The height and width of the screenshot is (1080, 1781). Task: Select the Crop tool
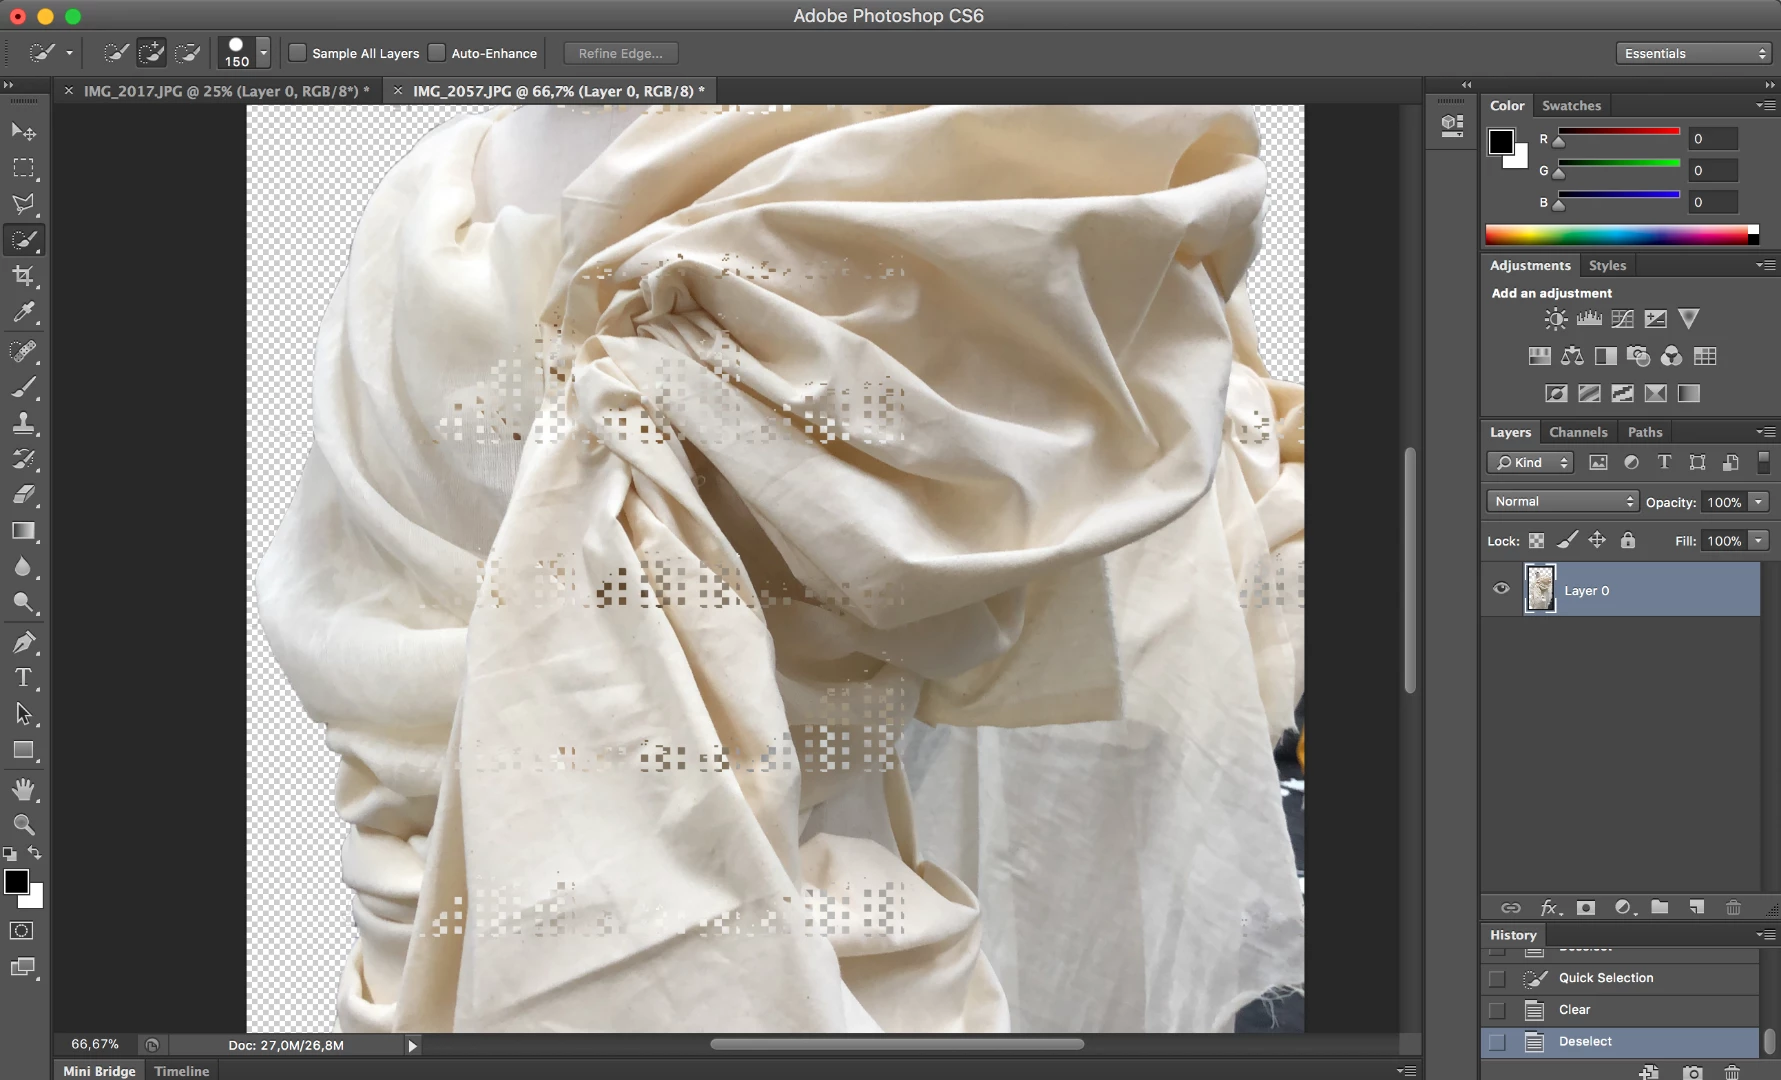(x=23, y=276)
